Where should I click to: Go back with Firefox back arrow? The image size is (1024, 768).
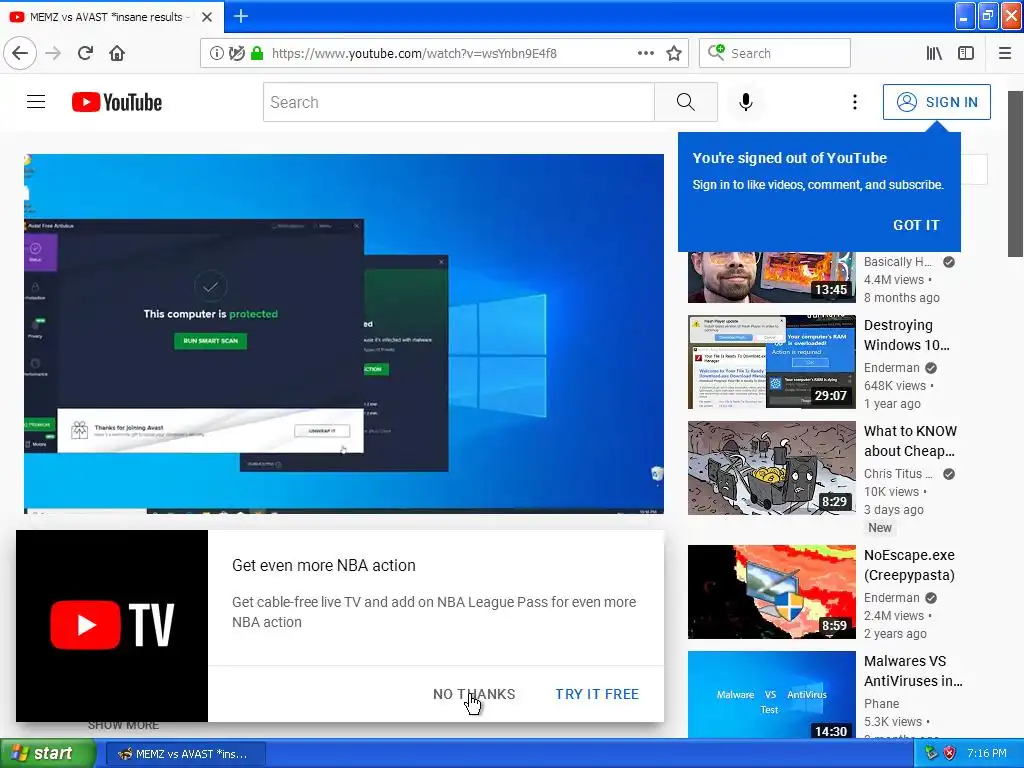(x=20, y=53)
